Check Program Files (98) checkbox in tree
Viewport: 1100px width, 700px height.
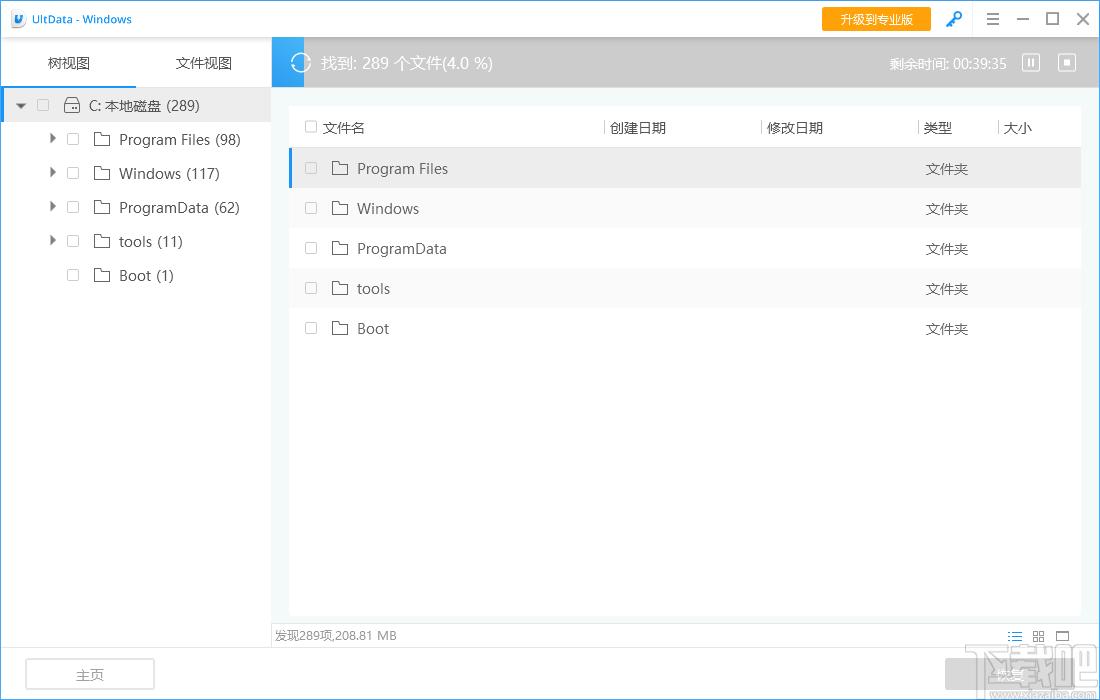click(x=73, y=139)
